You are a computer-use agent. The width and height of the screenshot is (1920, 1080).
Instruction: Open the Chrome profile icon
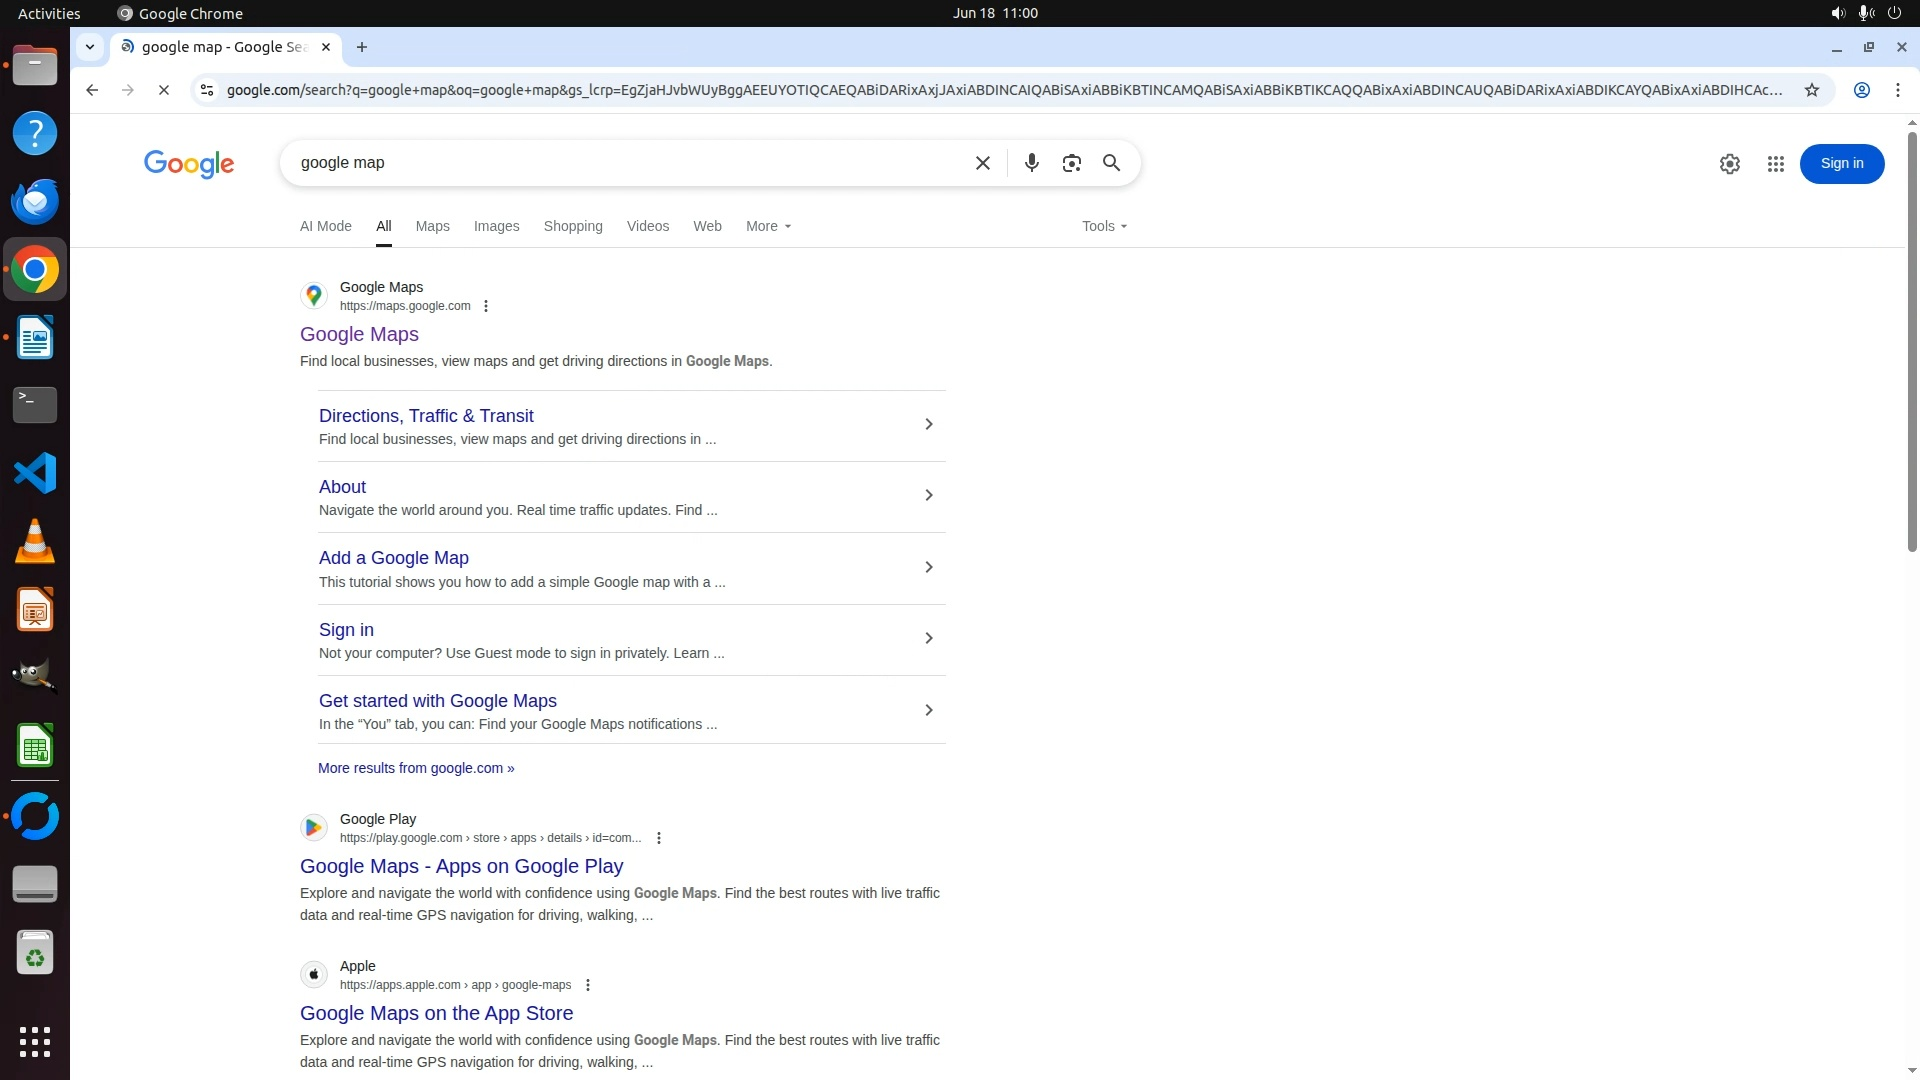click(1861, 90)
